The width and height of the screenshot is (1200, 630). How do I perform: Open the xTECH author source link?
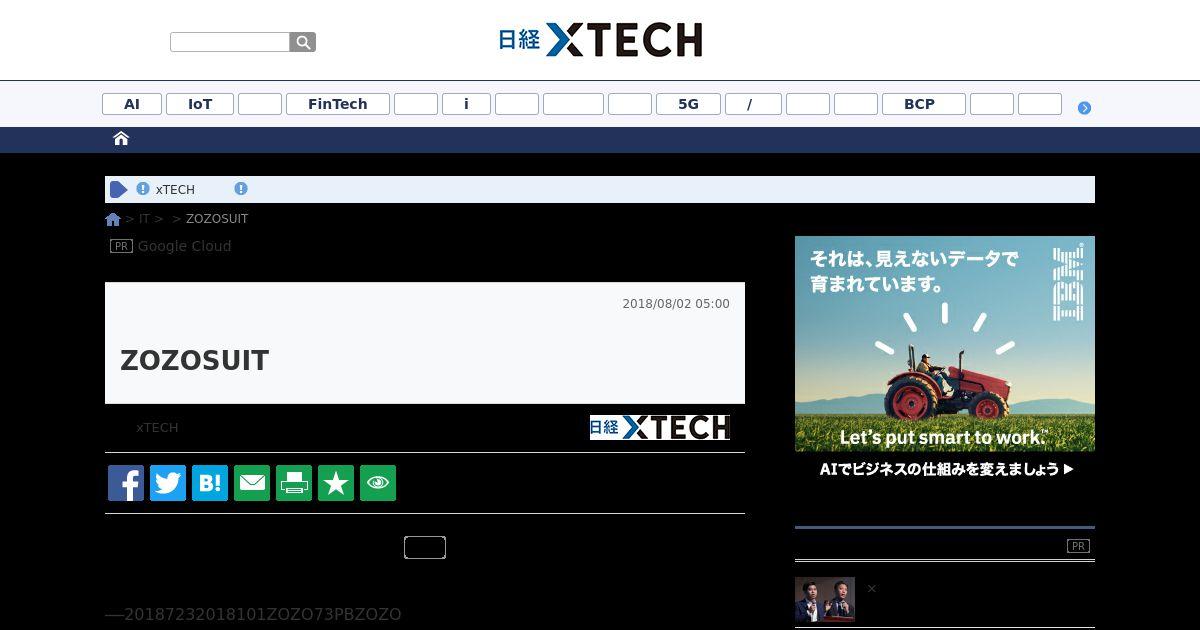point(157,428)
